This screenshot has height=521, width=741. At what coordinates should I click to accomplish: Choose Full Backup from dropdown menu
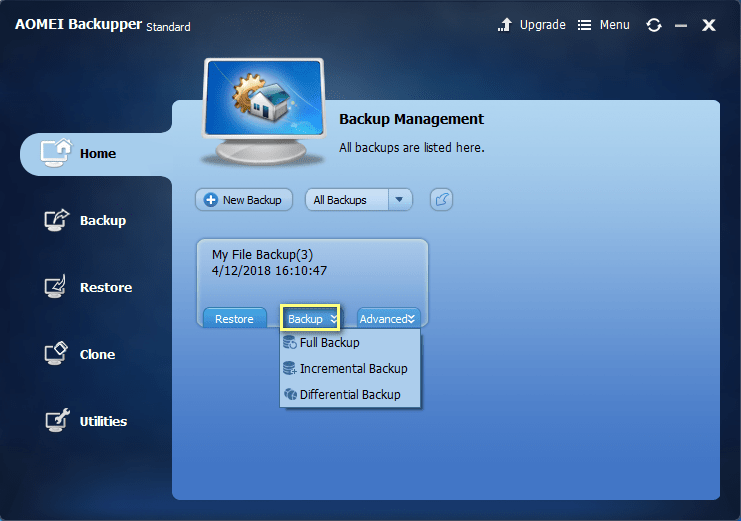click(x=350, y=342)
